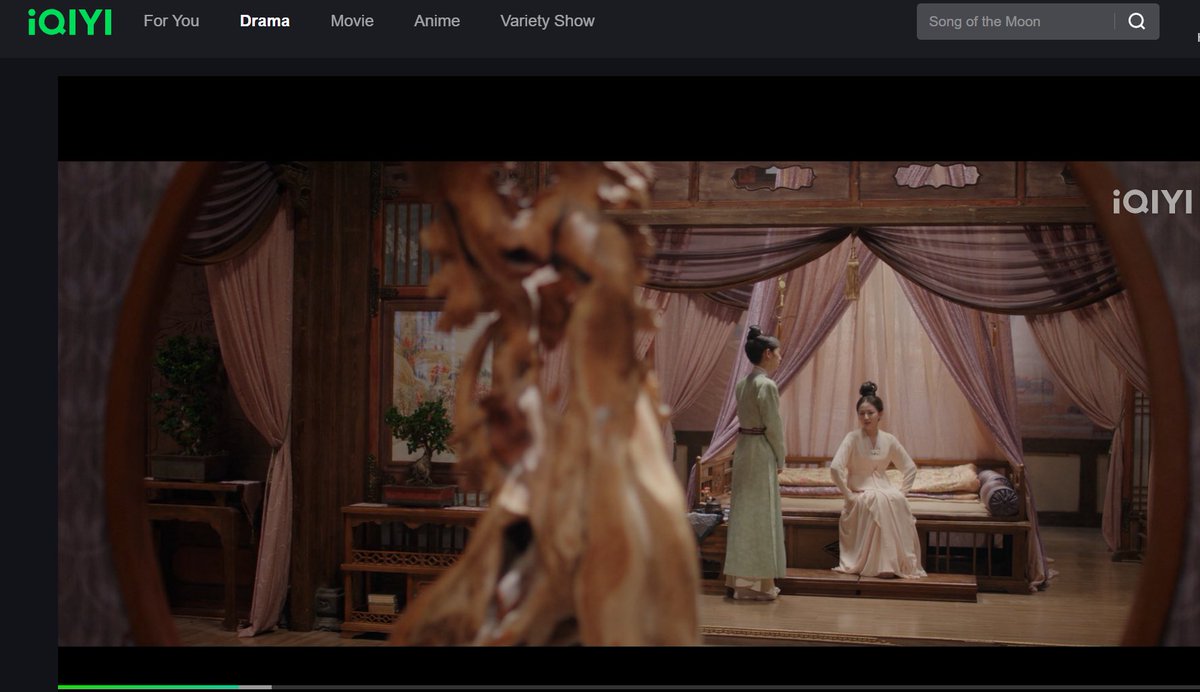The image size is (1200, 692).
Task: Focus the Song of the Moon search field
Action: 1015,21
